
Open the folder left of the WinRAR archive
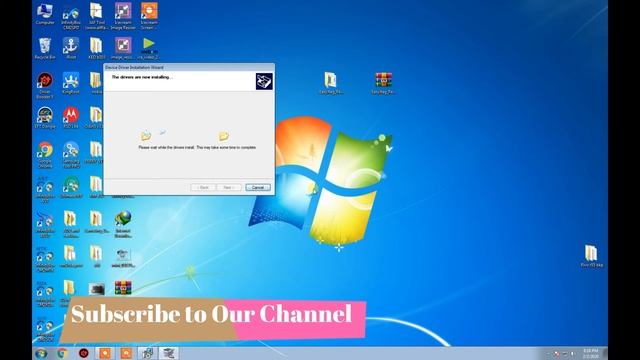tap(331, 84)
